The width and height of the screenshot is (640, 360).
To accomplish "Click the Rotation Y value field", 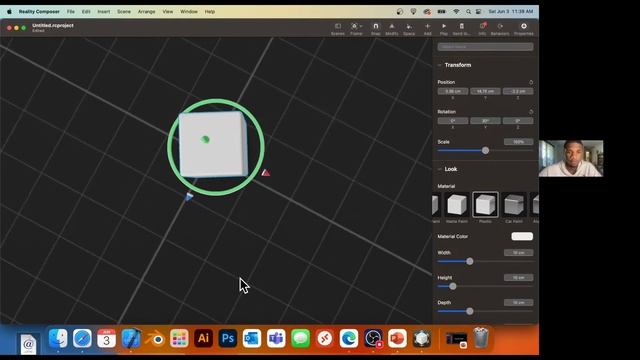I will (485, 121).
